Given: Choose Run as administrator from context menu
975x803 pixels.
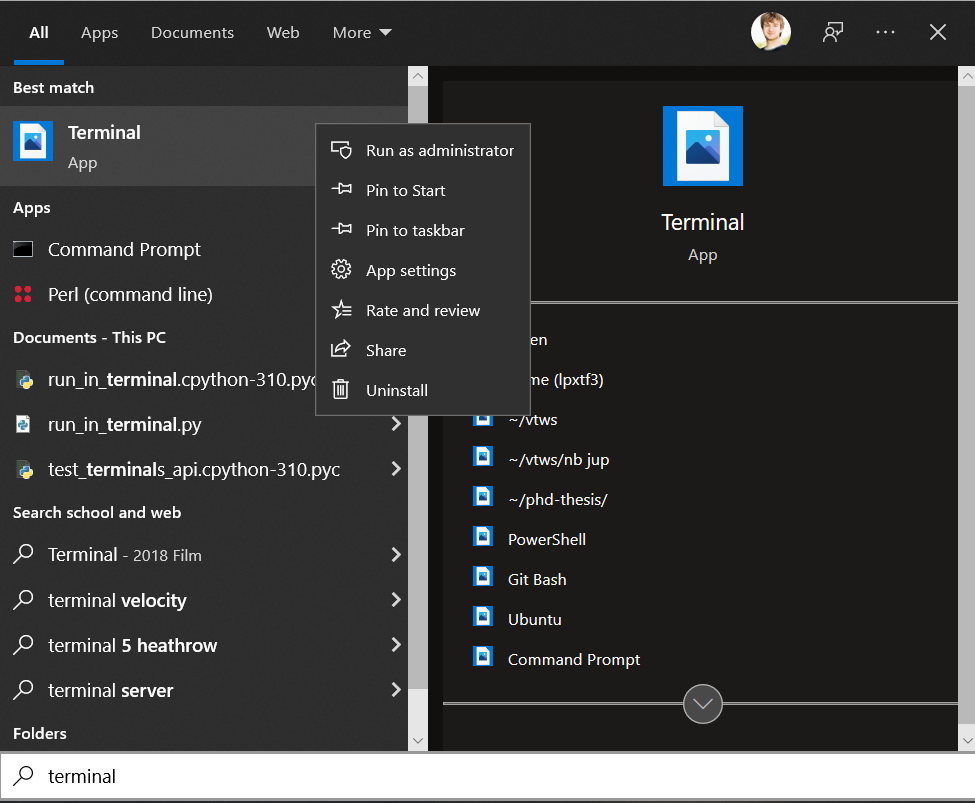Looking at the screenshot, I should click(x=423, y=150).
